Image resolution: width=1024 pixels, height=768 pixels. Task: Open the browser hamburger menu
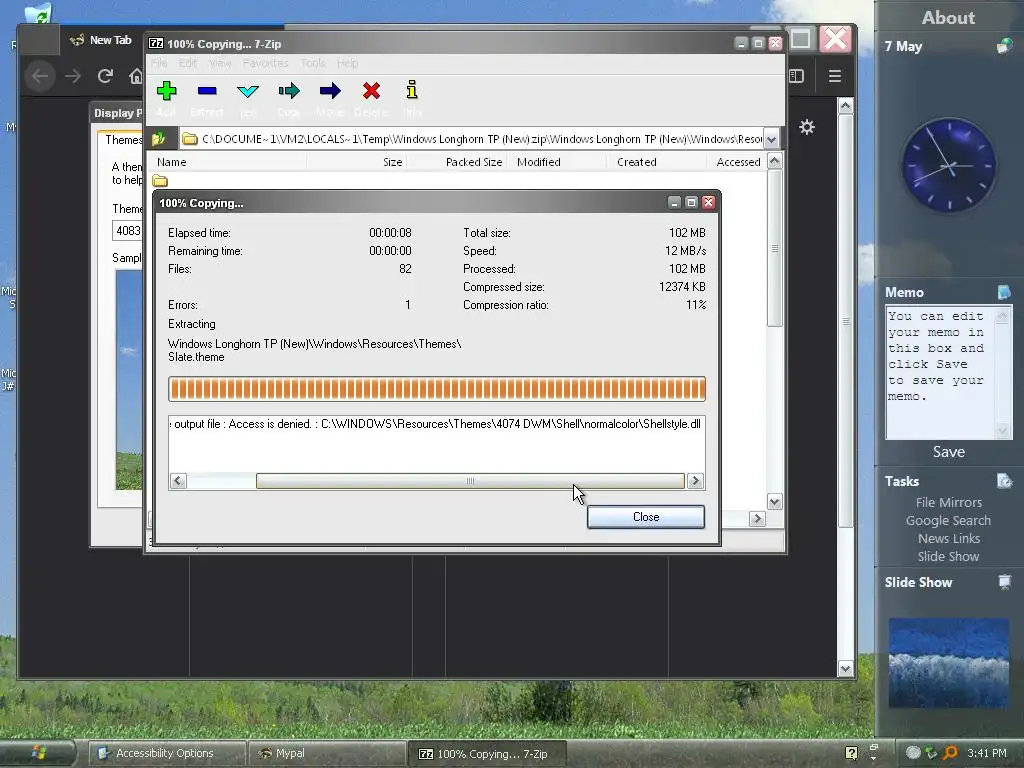point(835,76)
